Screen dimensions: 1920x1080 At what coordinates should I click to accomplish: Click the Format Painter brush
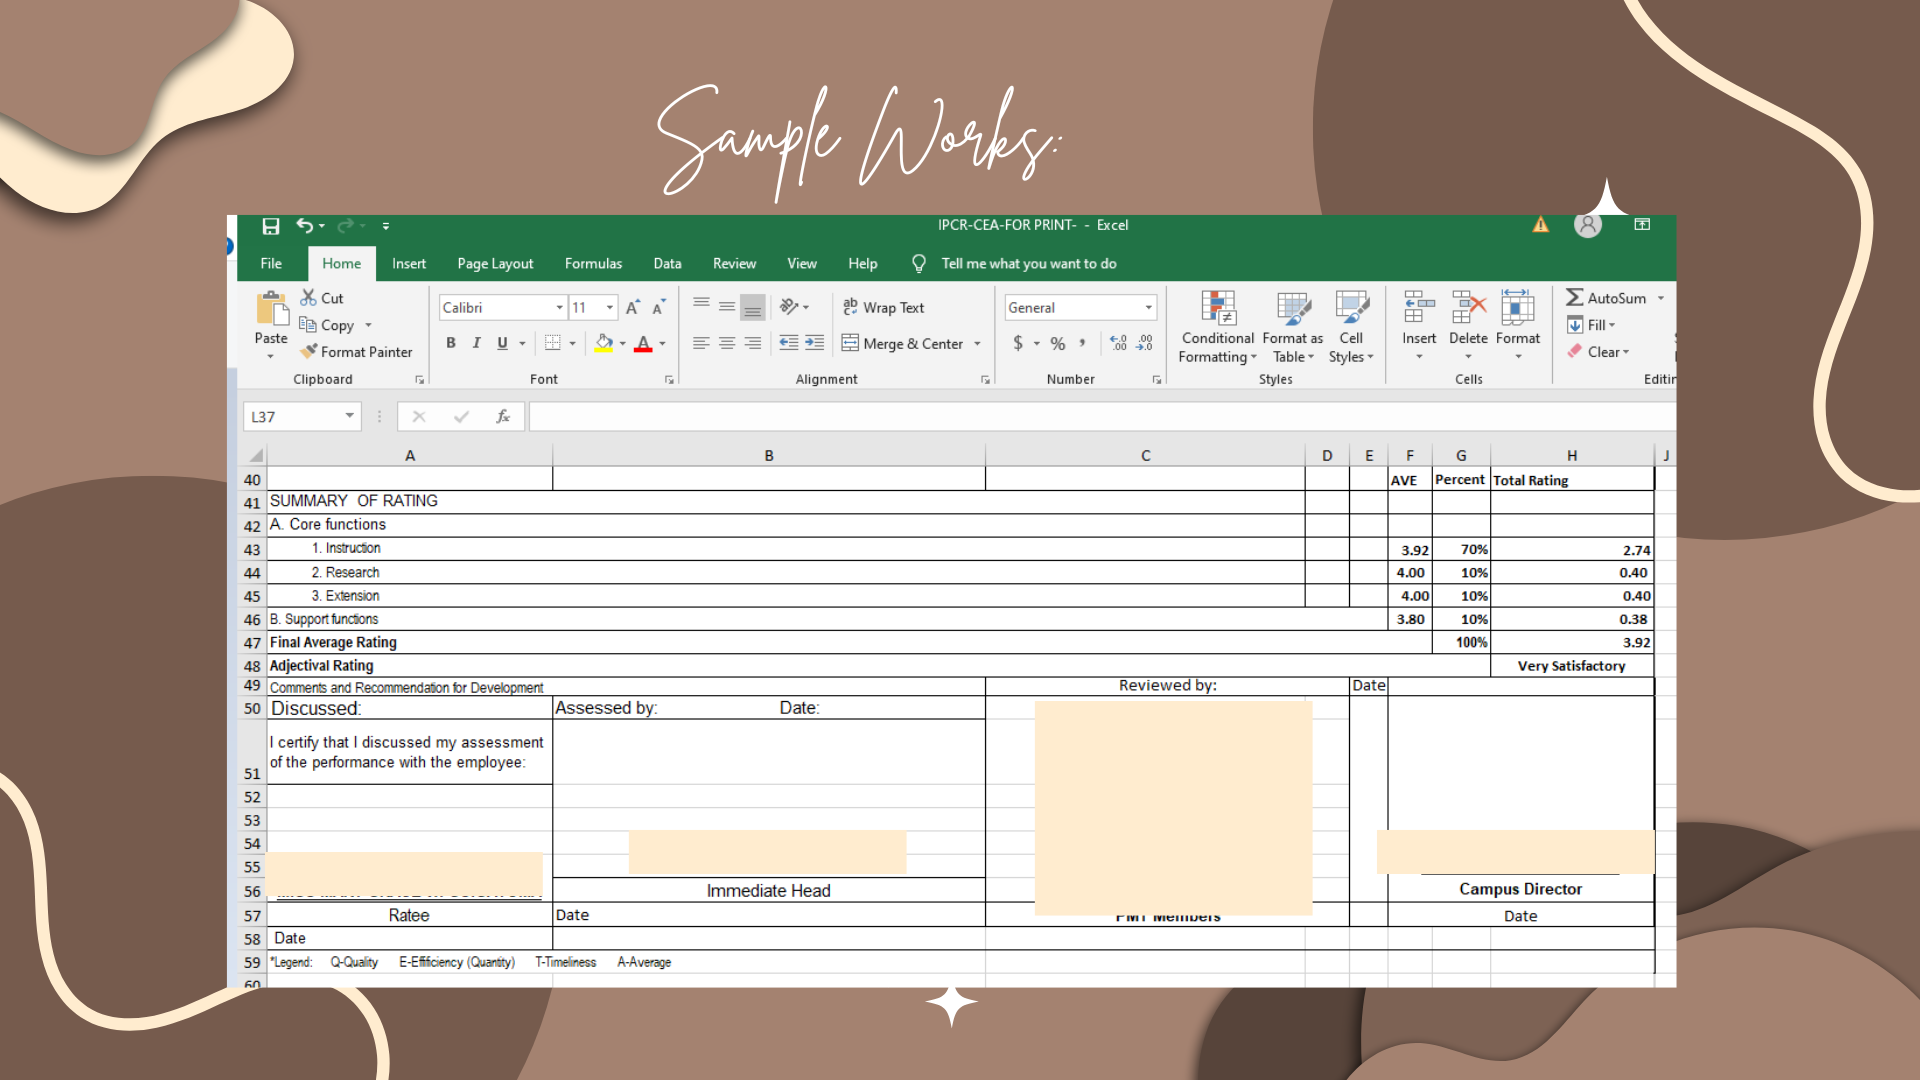click(x=309, y=352)
